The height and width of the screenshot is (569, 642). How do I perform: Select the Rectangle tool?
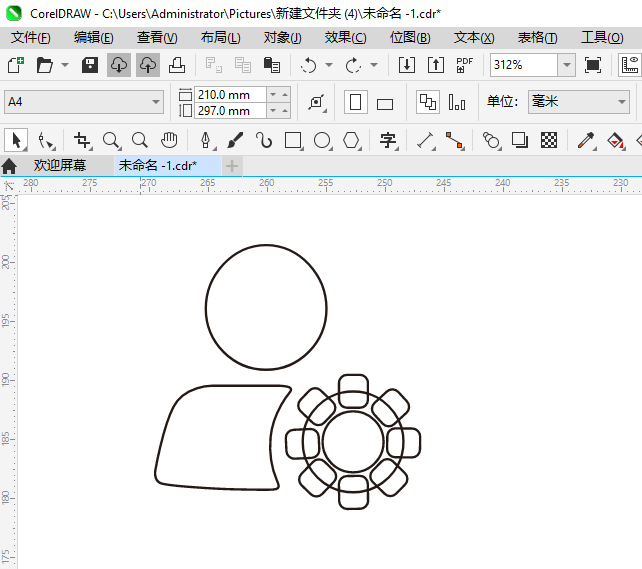click(293, 140)
